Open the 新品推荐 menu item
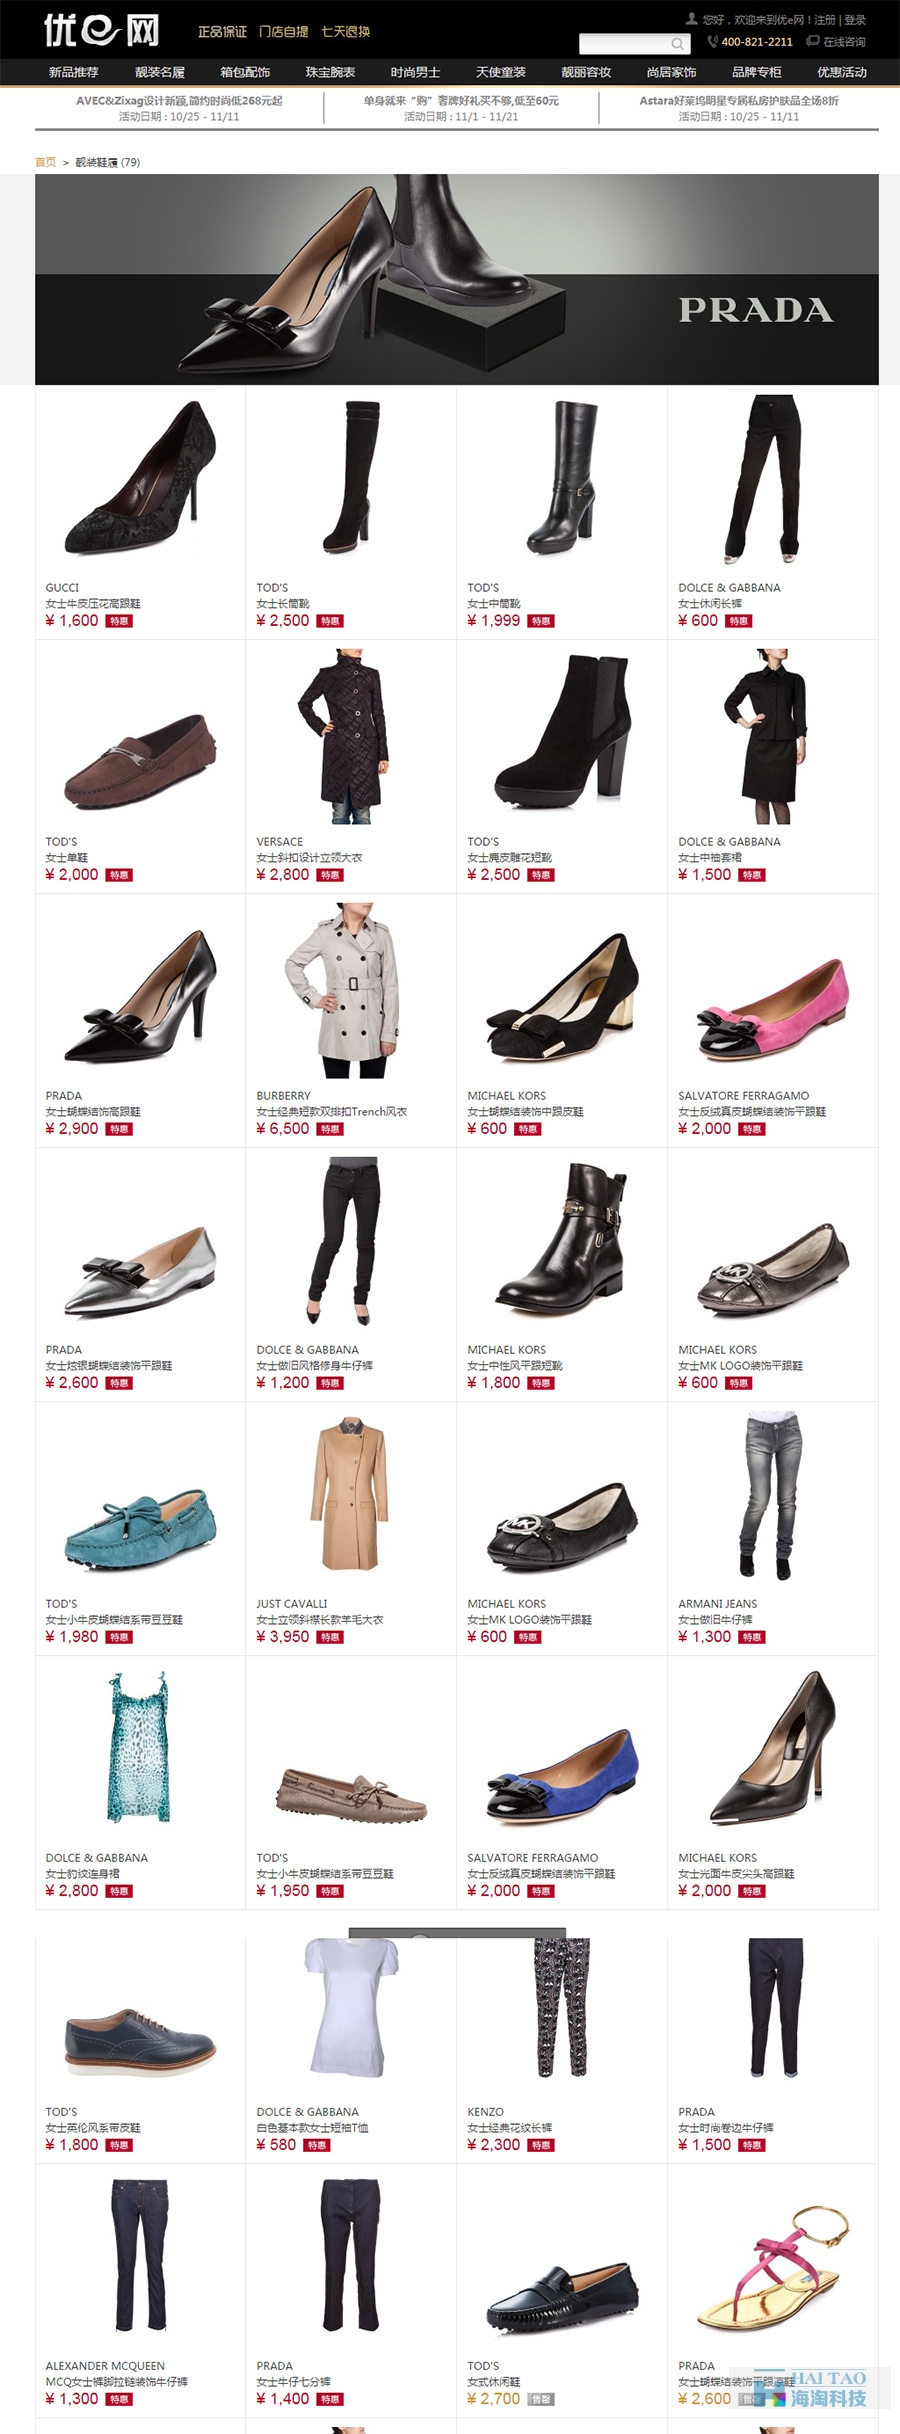The width and height of the screenshot is (900, 2434). 74,72
